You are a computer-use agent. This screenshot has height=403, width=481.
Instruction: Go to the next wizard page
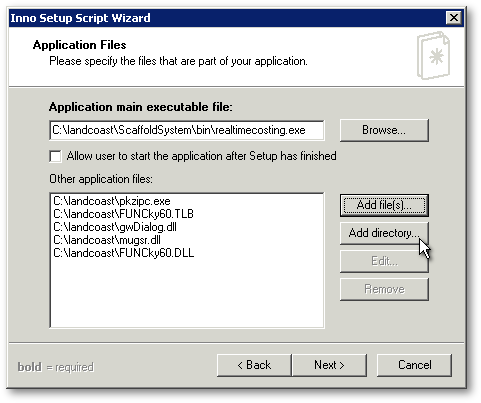tap(329, 365)
